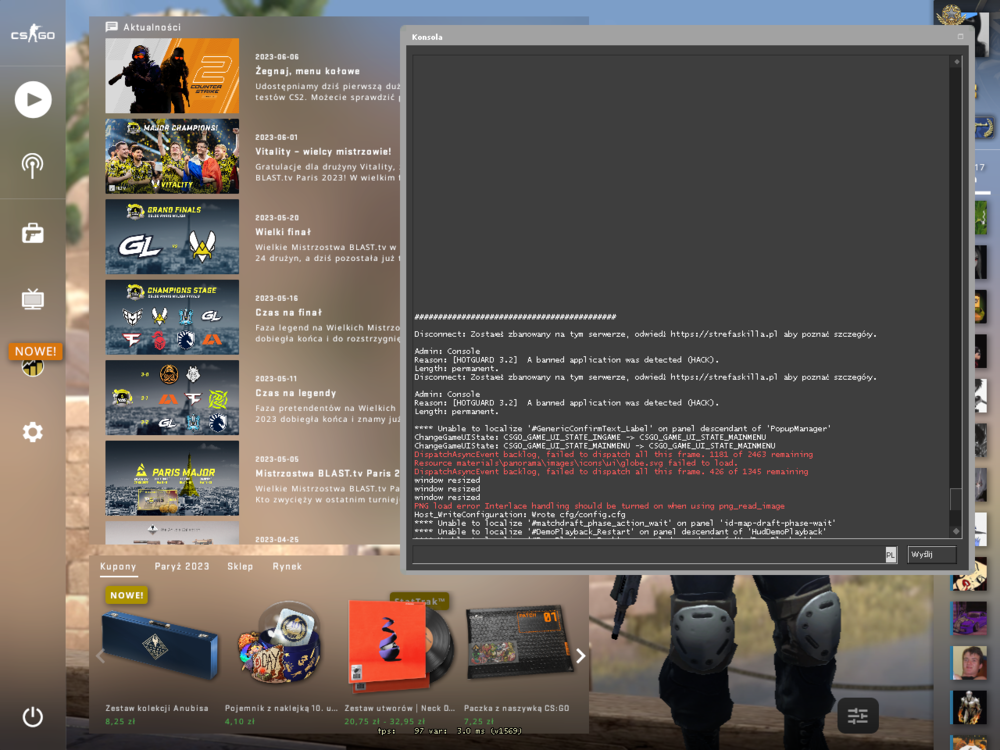Click the power quit icon

tap(33, 717)
